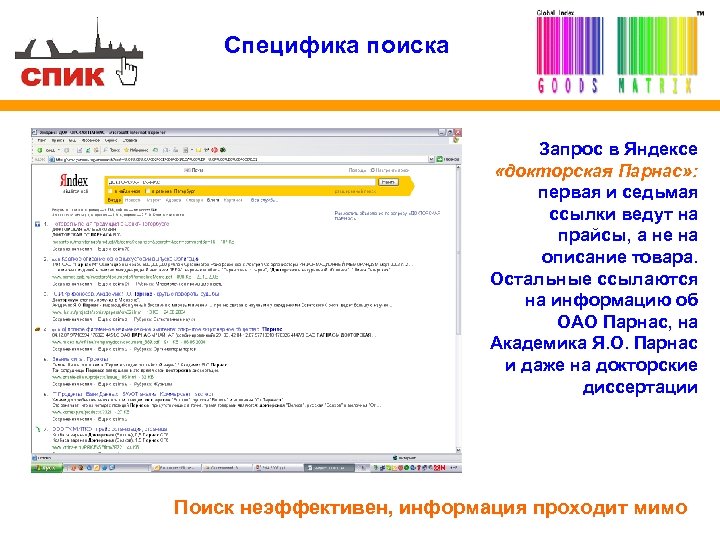This screenshot has height=540, width=720.
Task: Click the Найти search button
Action: click(388, 182)
